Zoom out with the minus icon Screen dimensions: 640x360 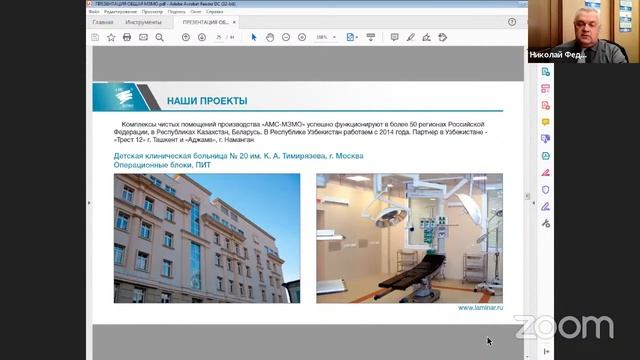[286, 37]
